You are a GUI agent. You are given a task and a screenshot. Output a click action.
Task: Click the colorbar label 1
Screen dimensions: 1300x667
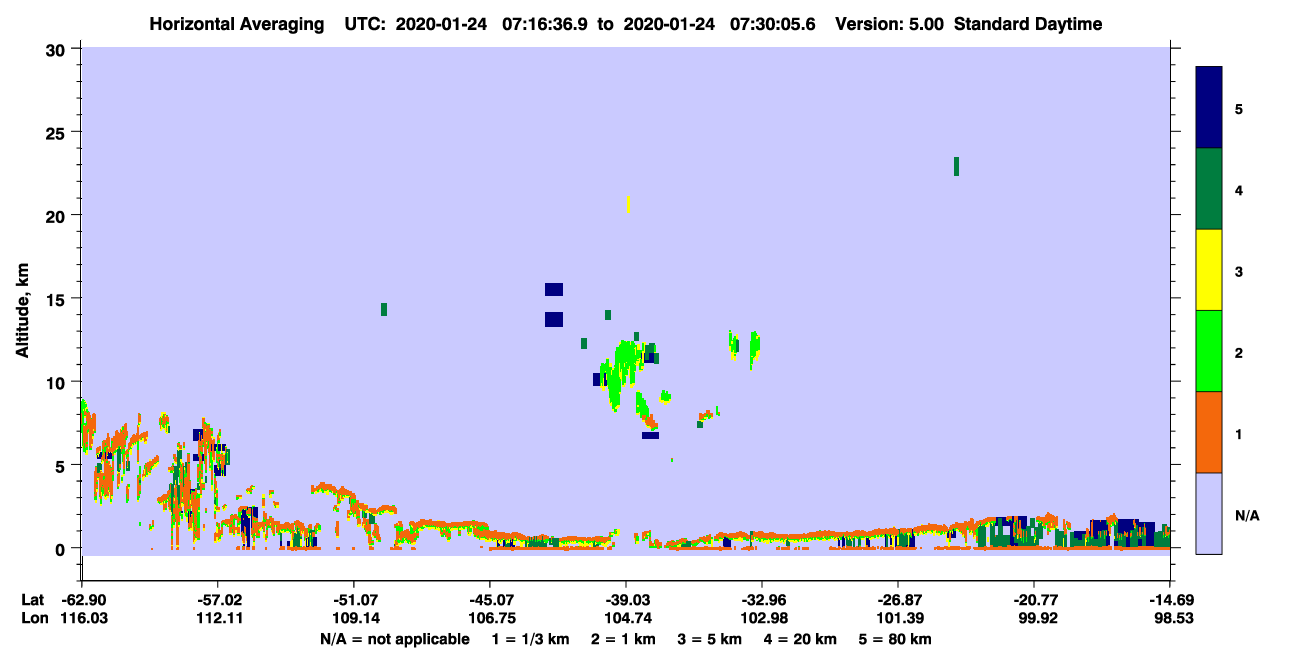click(x=1239, y=433)
